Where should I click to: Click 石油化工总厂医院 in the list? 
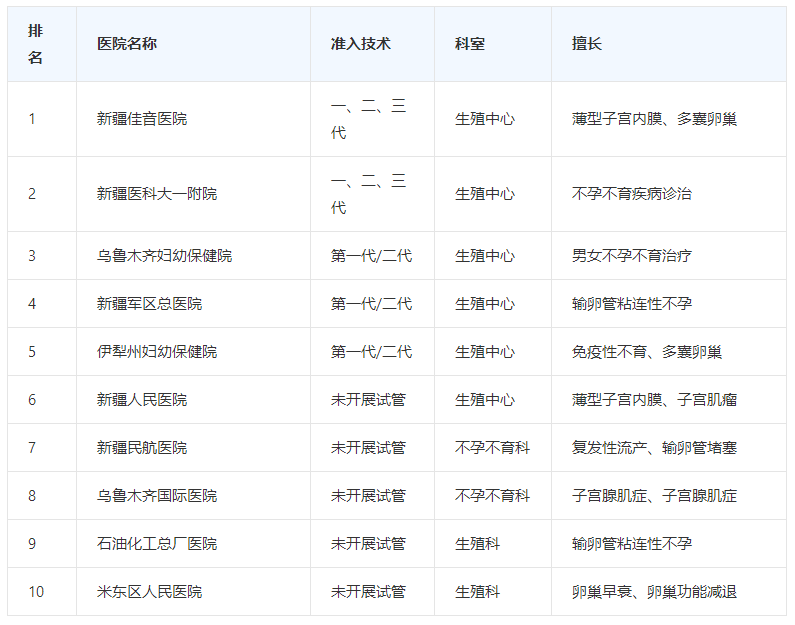coord(157,544)
